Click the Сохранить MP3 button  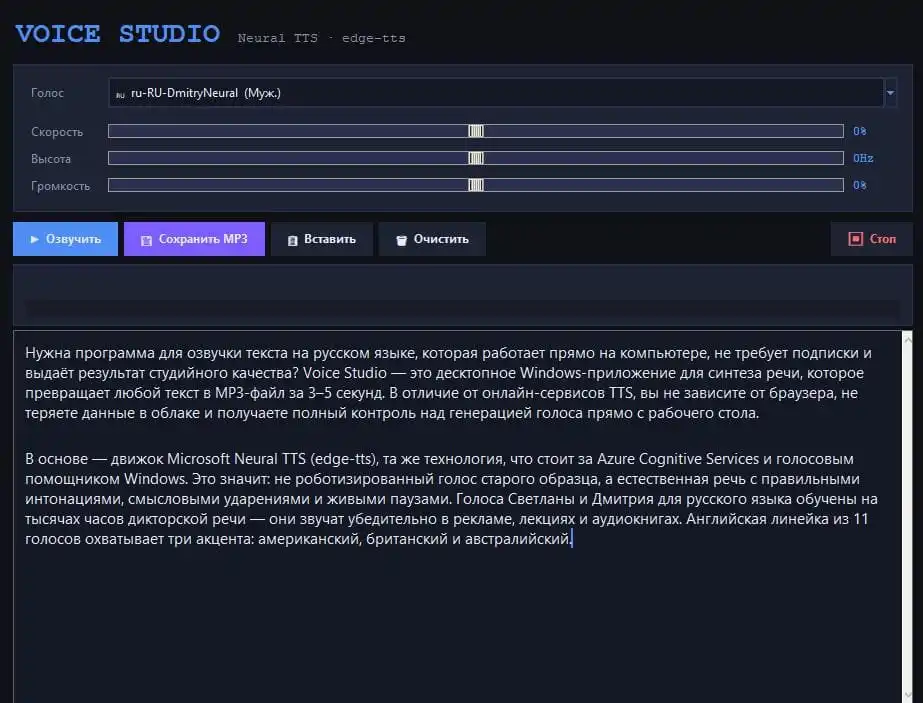(194, 239)
